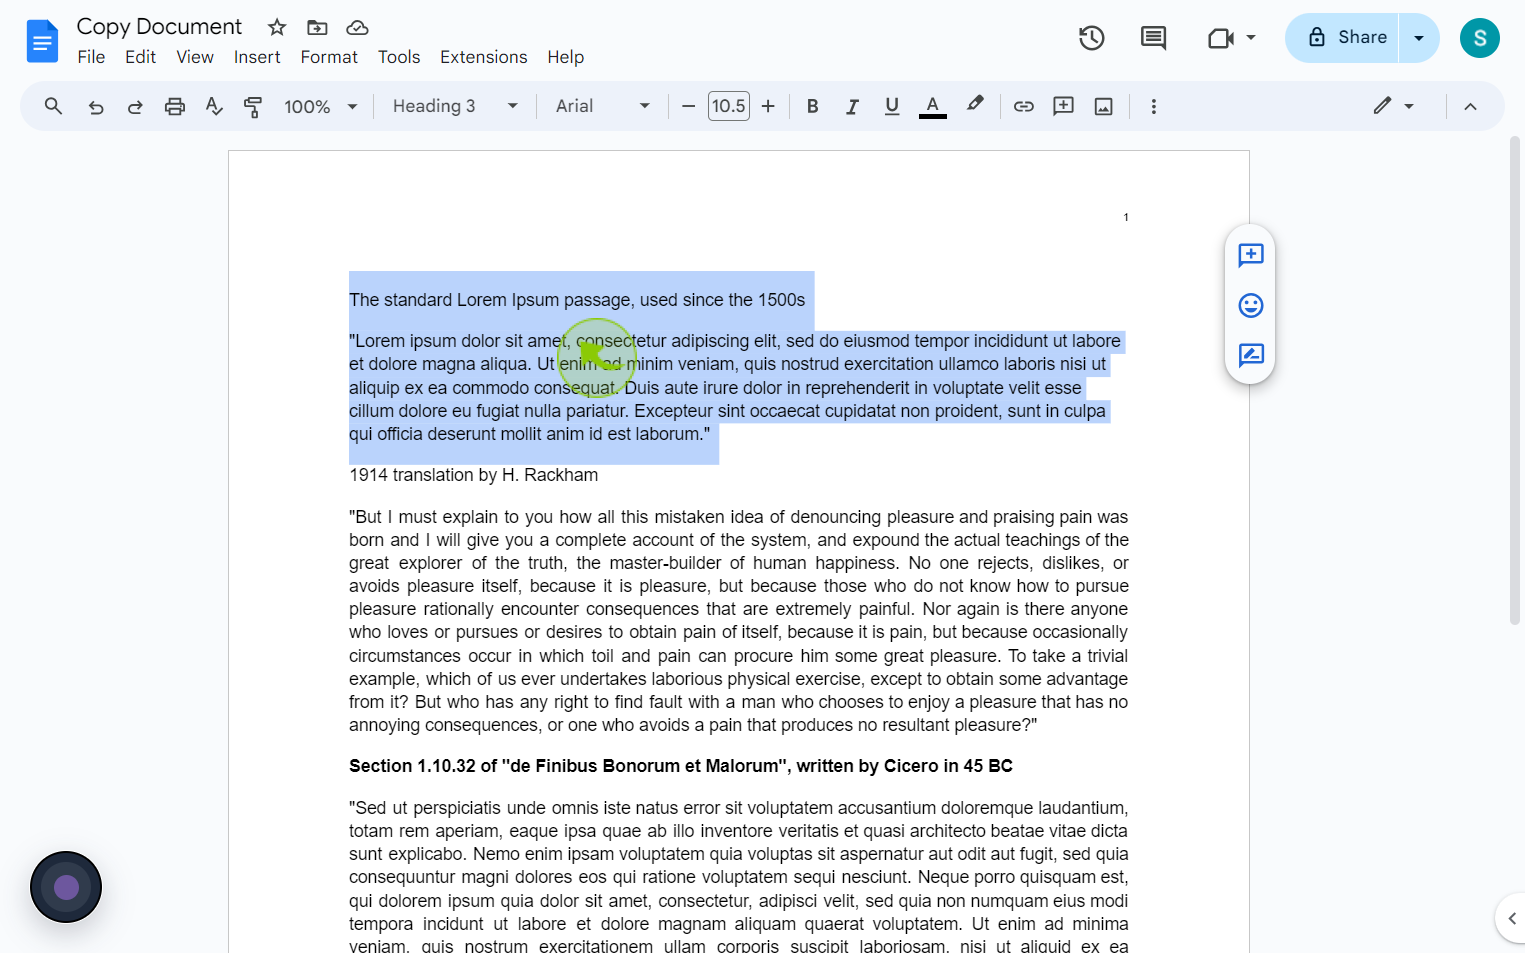Insert a link

coord(1024,106)
